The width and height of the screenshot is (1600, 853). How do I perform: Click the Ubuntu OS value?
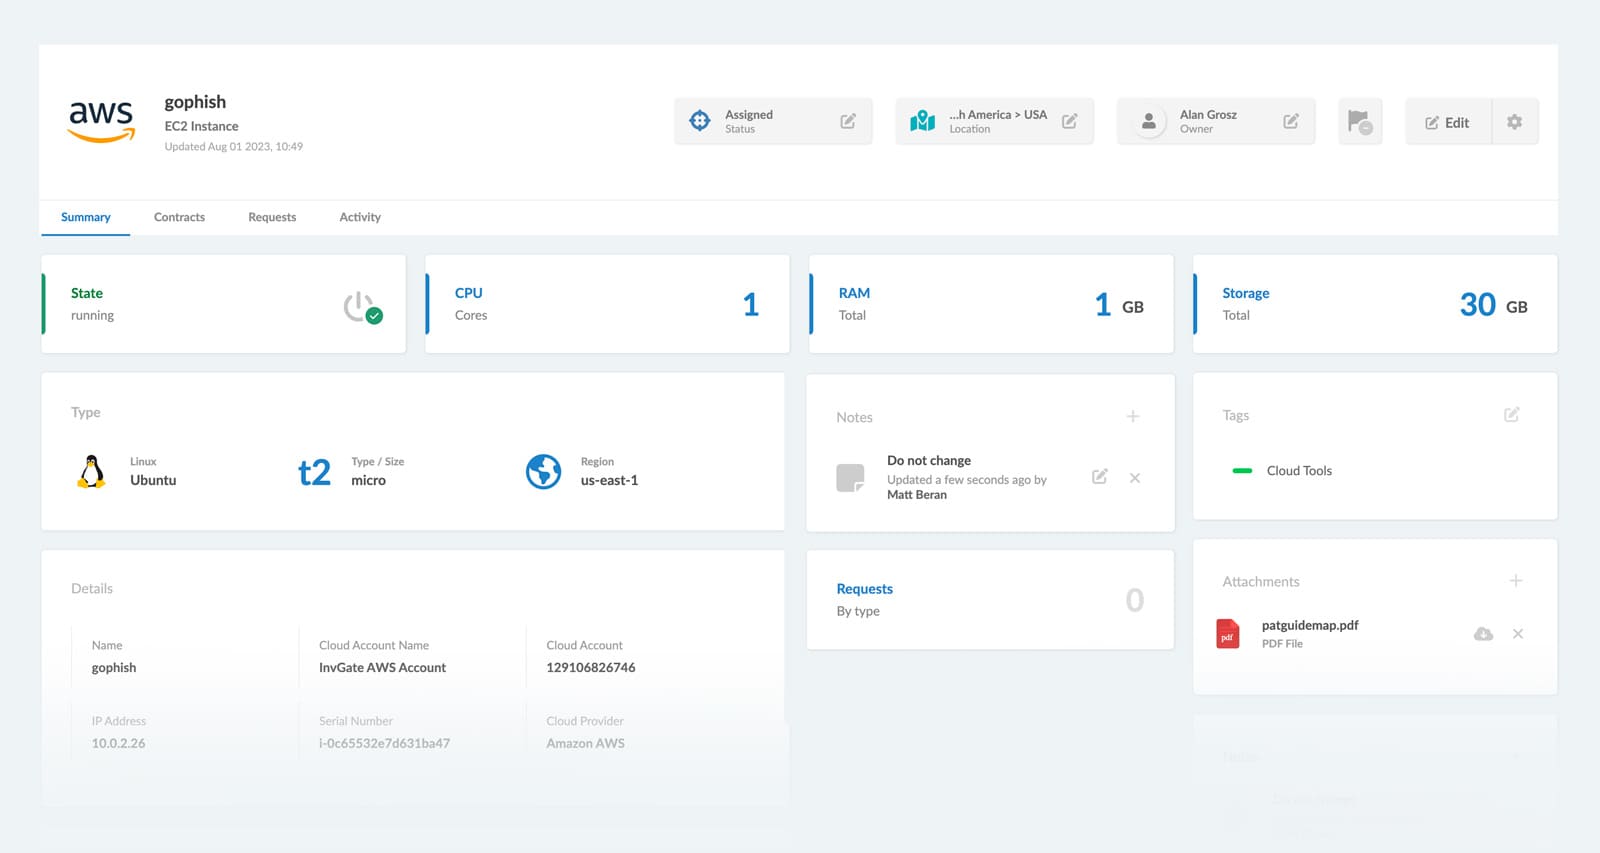click(153, 480)
